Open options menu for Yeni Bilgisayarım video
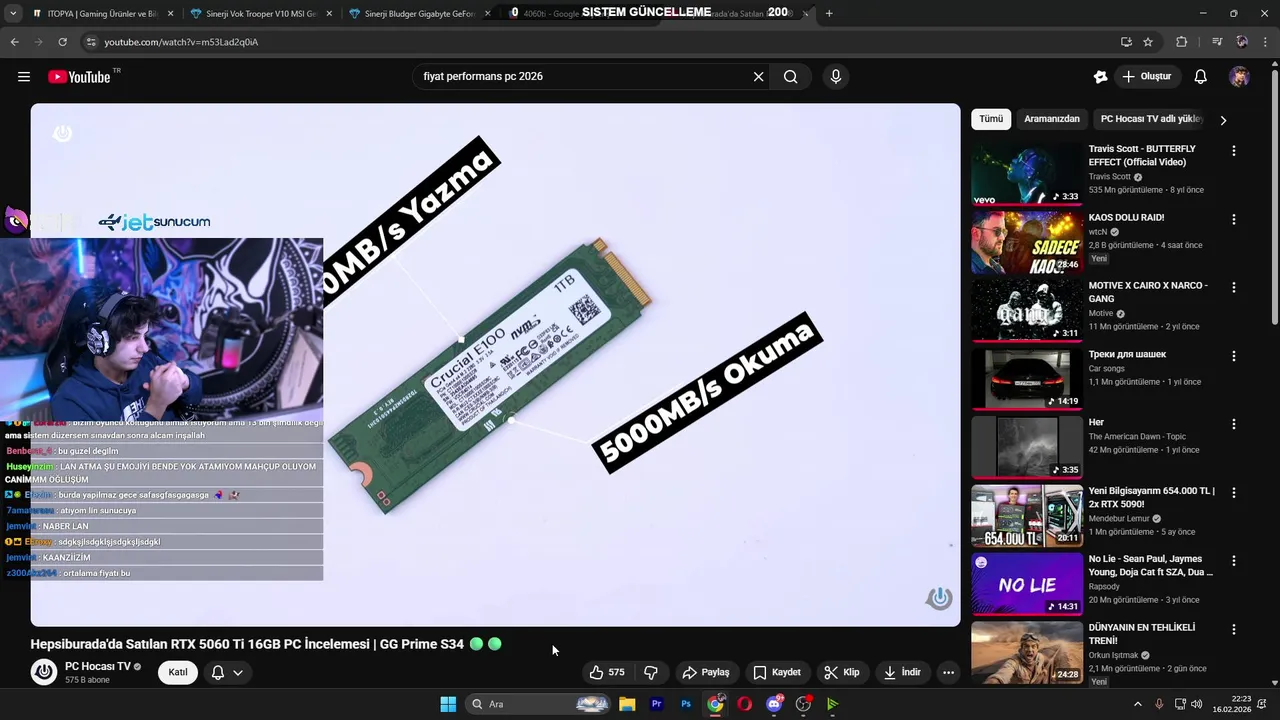 [1234, 493]
